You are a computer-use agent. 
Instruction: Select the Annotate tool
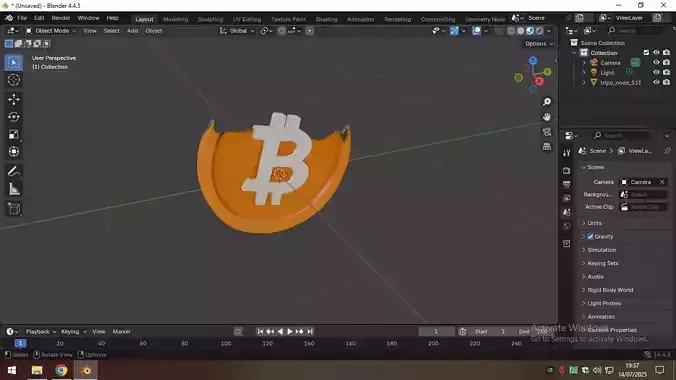(14, 171)
